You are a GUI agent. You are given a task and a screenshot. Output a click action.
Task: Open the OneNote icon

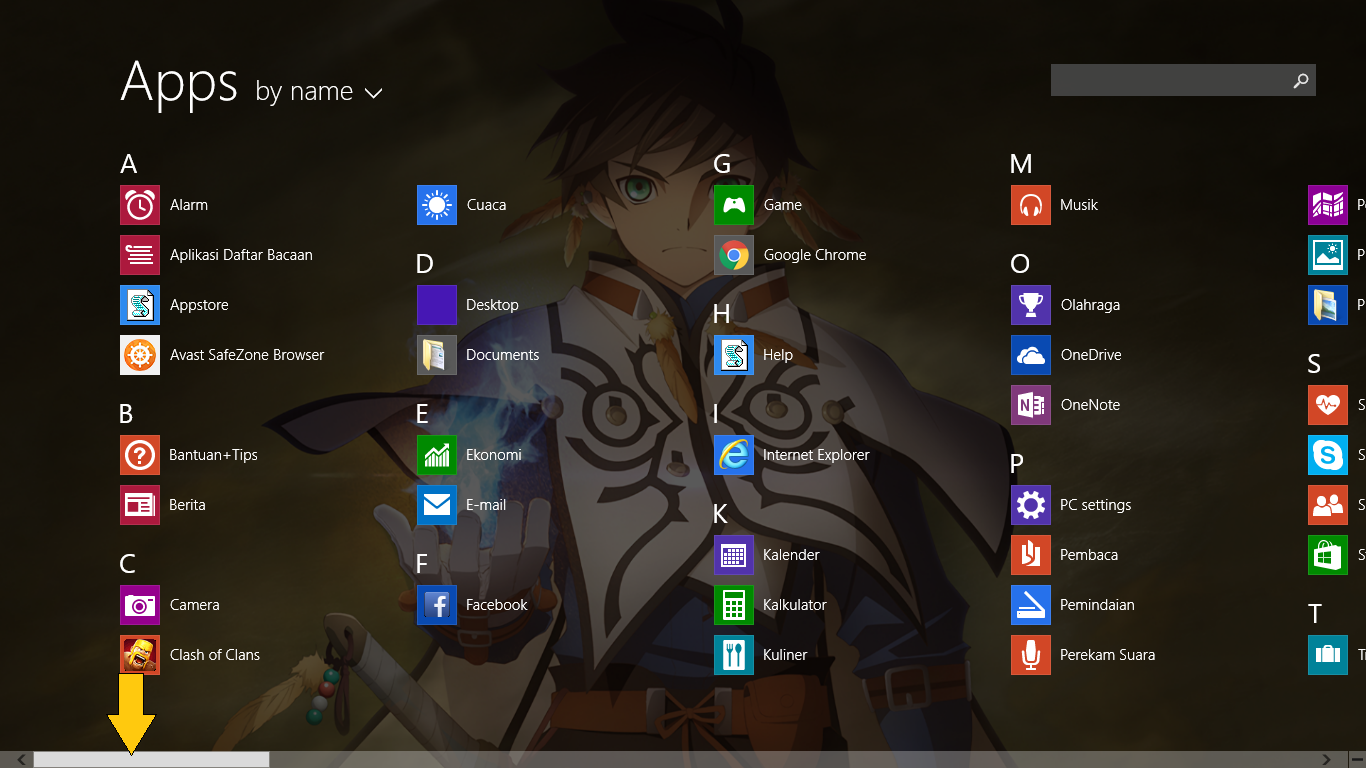1031,405
